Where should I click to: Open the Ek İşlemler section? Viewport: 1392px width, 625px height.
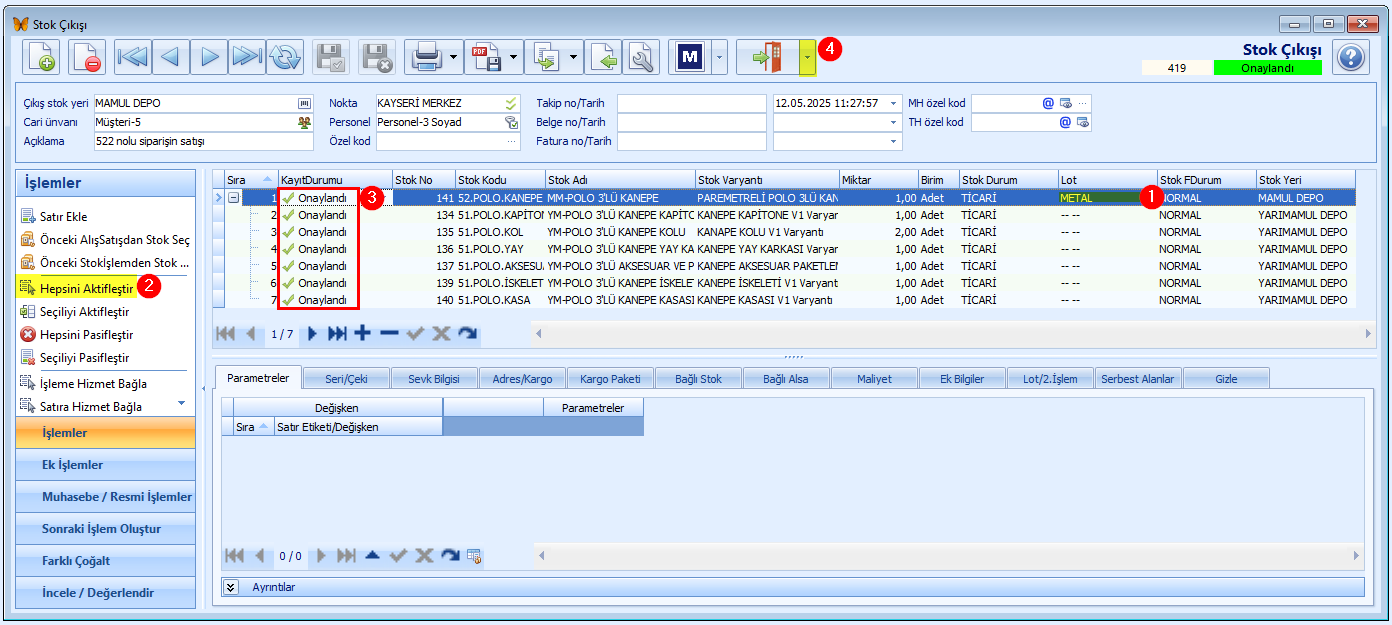coord(105,465)
